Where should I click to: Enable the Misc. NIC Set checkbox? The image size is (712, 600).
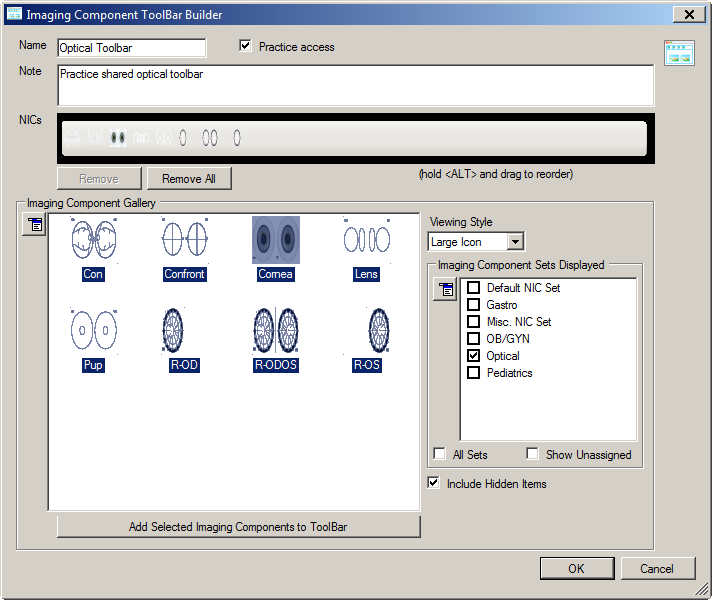point(474,322)
